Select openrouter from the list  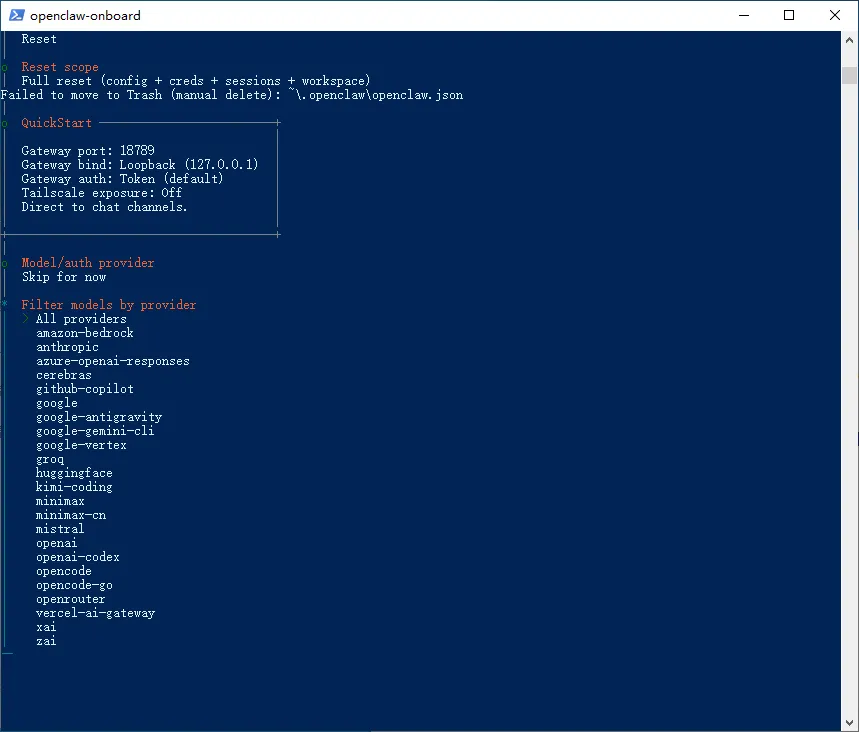(x=71, y=599)
